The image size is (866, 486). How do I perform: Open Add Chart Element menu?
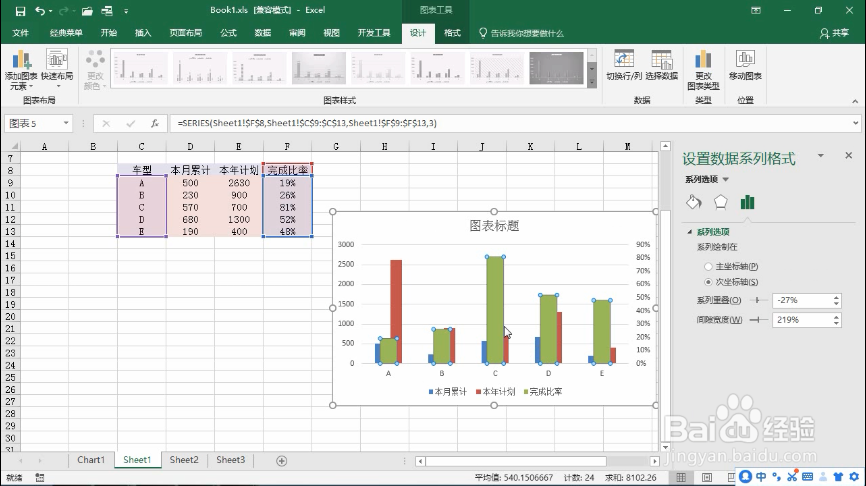coord(21,70)
